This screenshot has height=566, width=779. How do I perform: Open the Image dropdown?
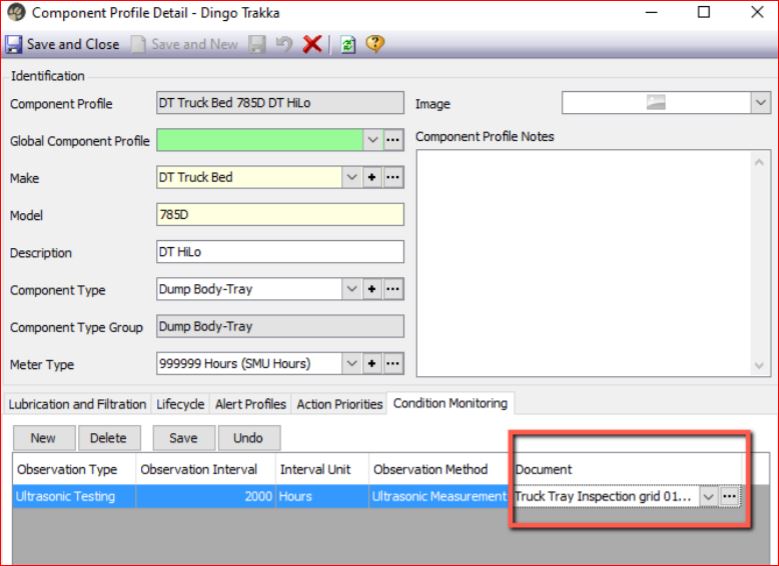[760, 104]
